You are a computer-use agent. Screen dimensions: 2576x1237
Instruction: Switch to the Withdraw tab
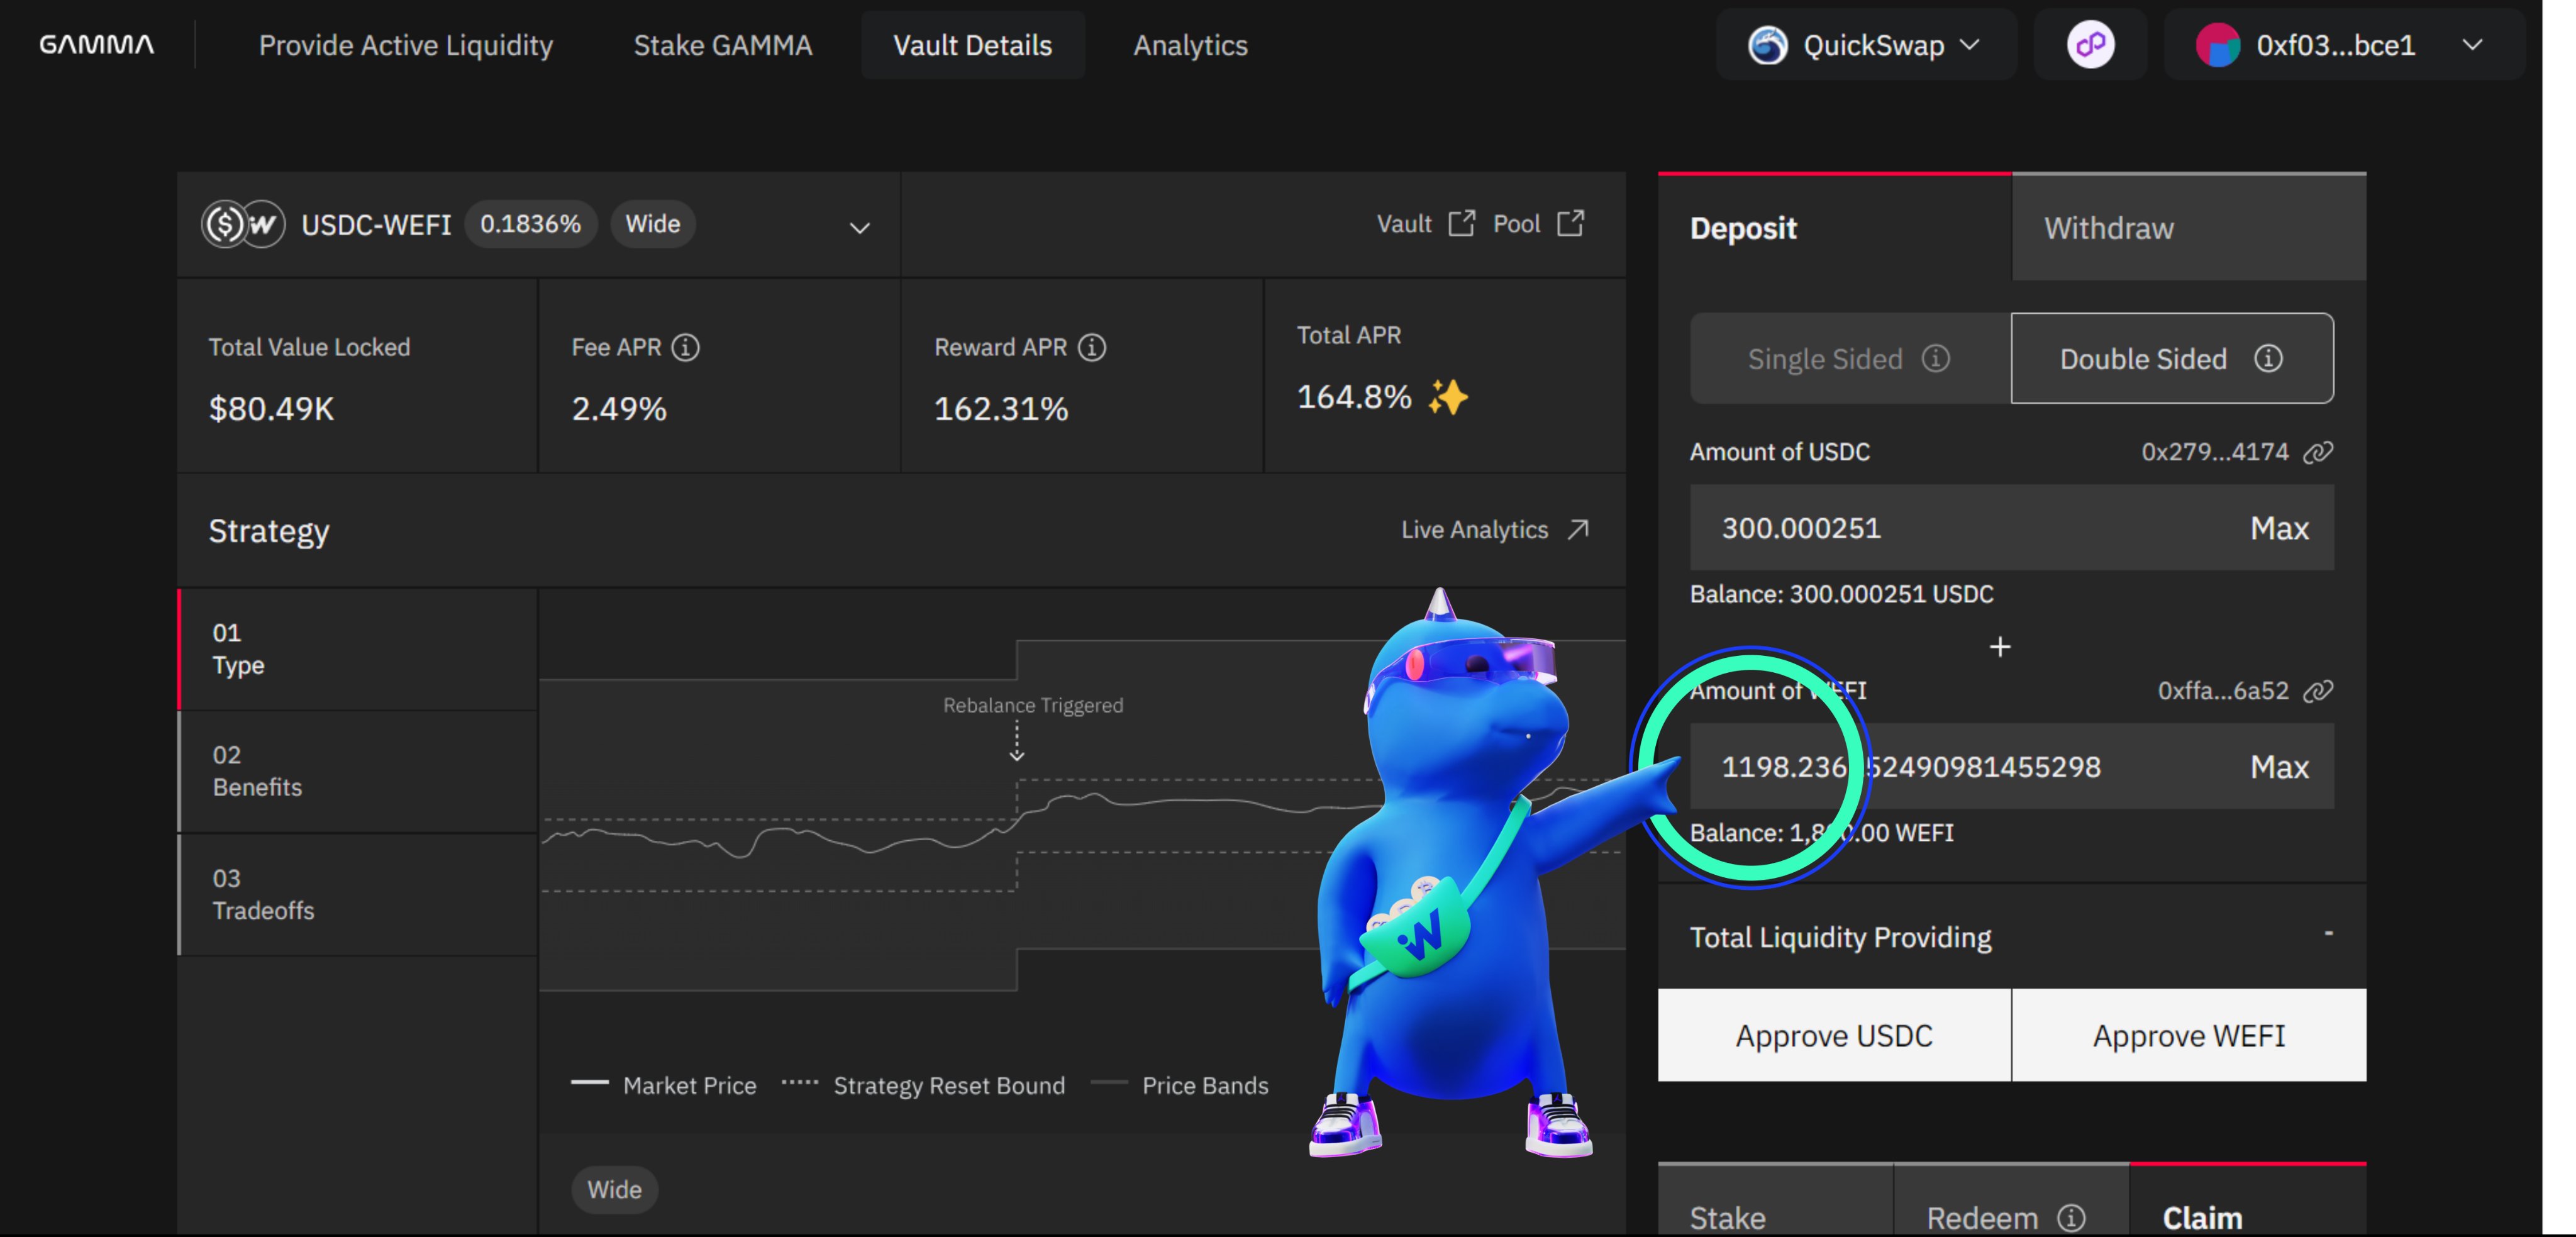coord(2189,227)
